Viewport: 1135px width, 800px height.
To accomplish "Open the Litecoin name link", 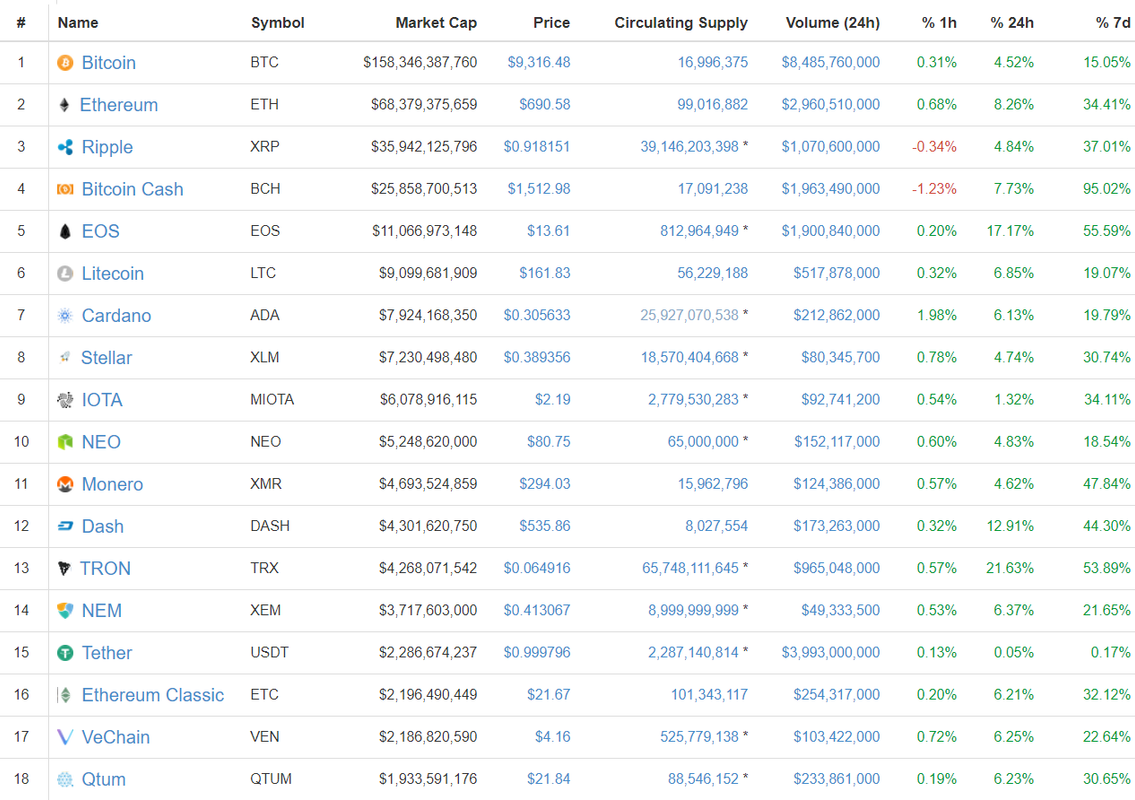I will [x=113, y=274].
